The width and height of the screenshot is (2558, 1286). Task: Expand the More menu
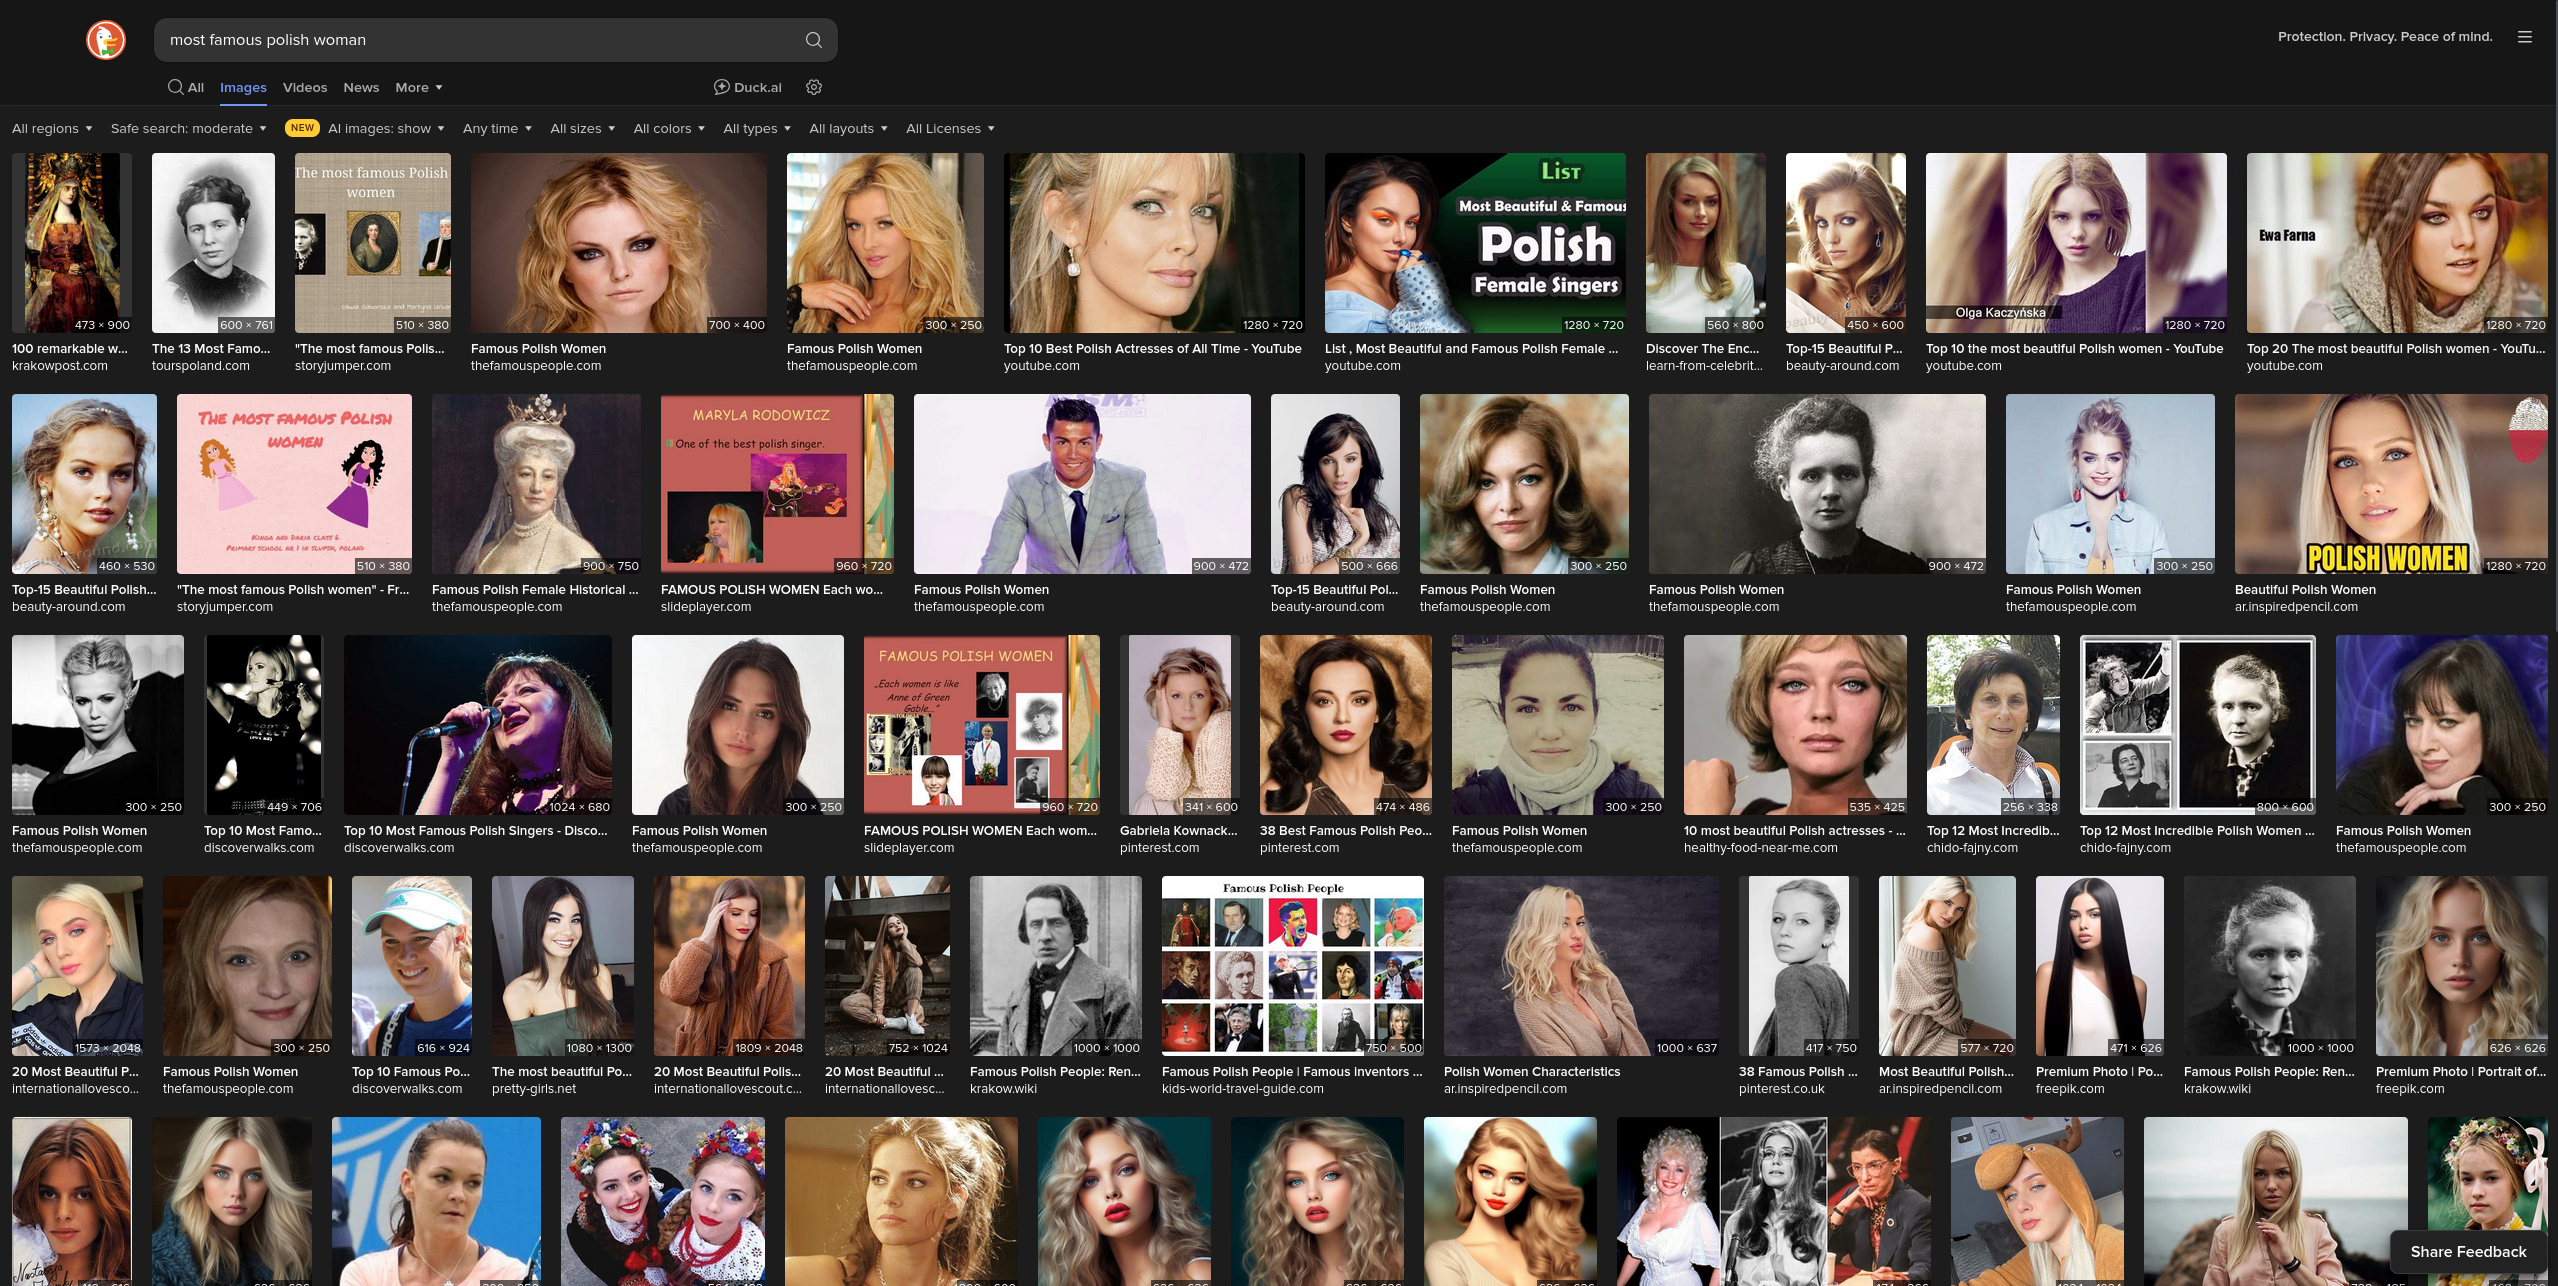pos(418,87)
